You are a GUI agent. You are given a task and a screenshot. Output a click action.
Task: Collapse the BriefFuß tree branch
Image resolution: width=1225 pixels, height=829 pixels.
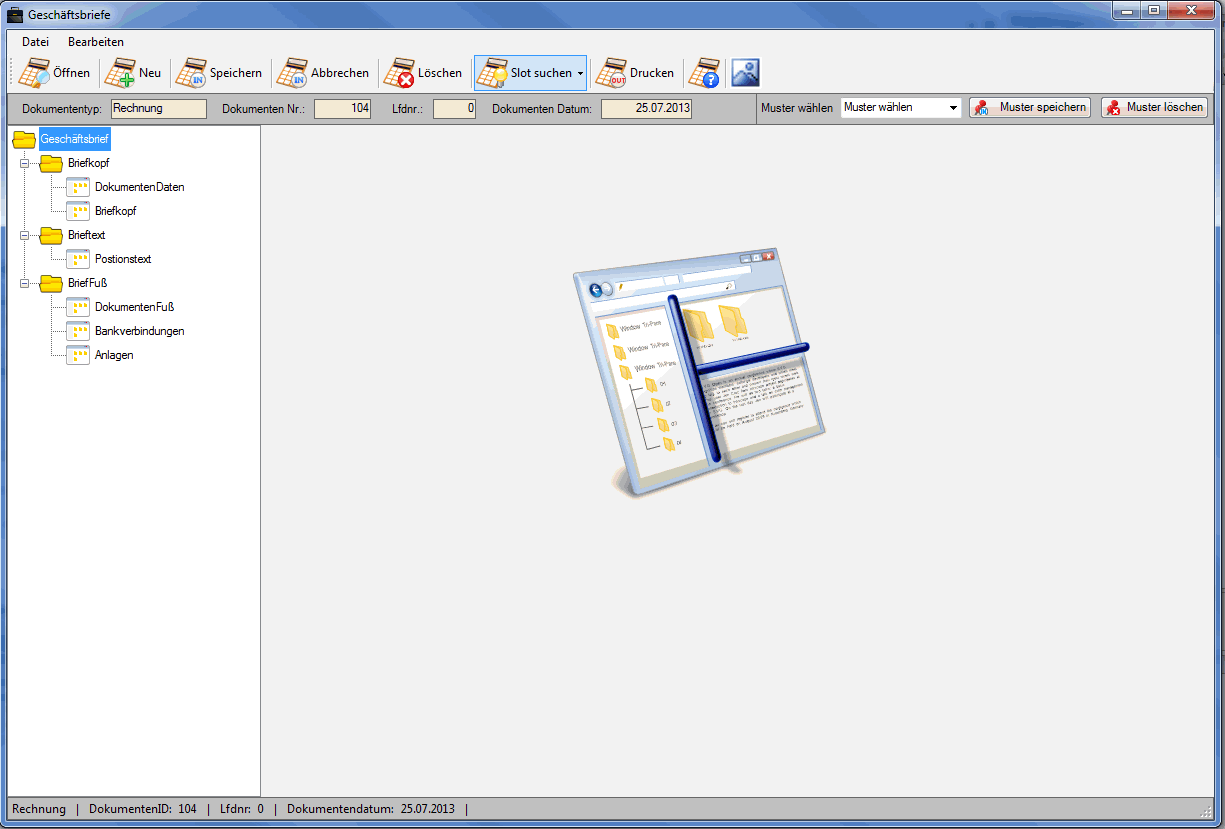(x=24, y=283)
